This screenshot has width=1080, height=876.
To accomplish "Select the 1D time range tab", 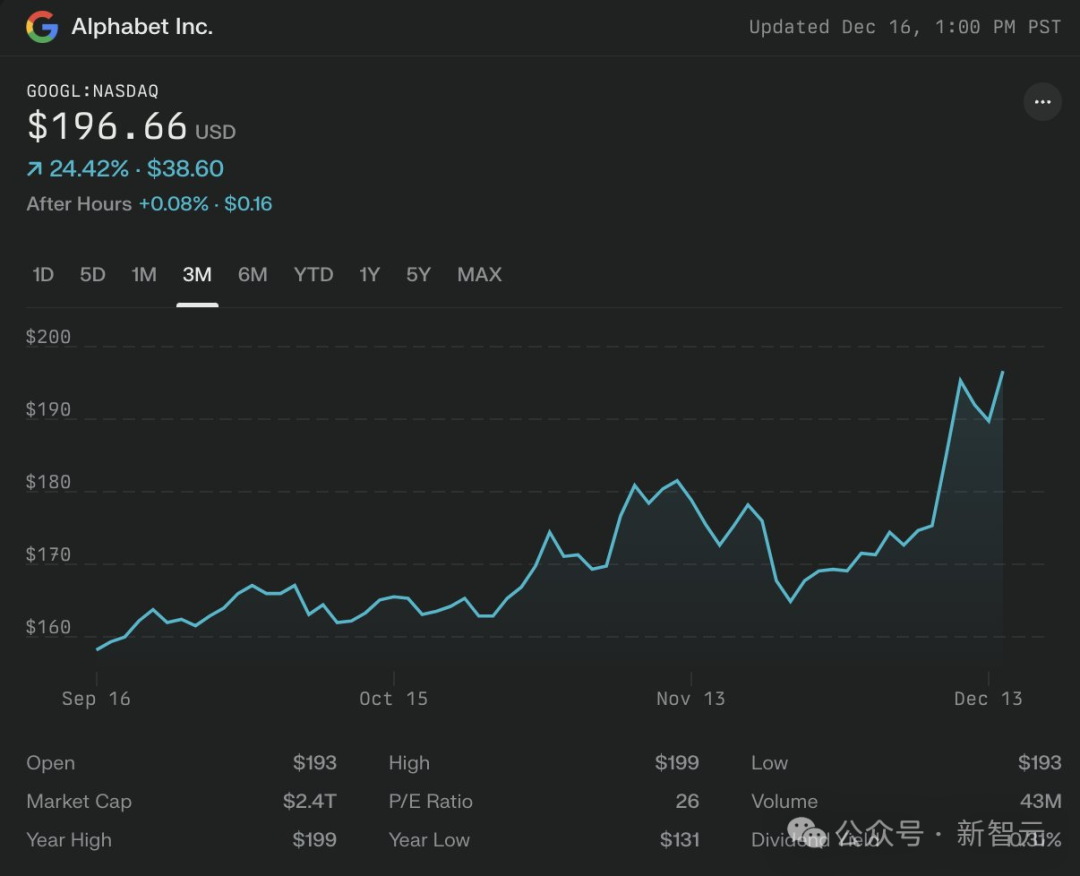I will [x=43, y=275].
